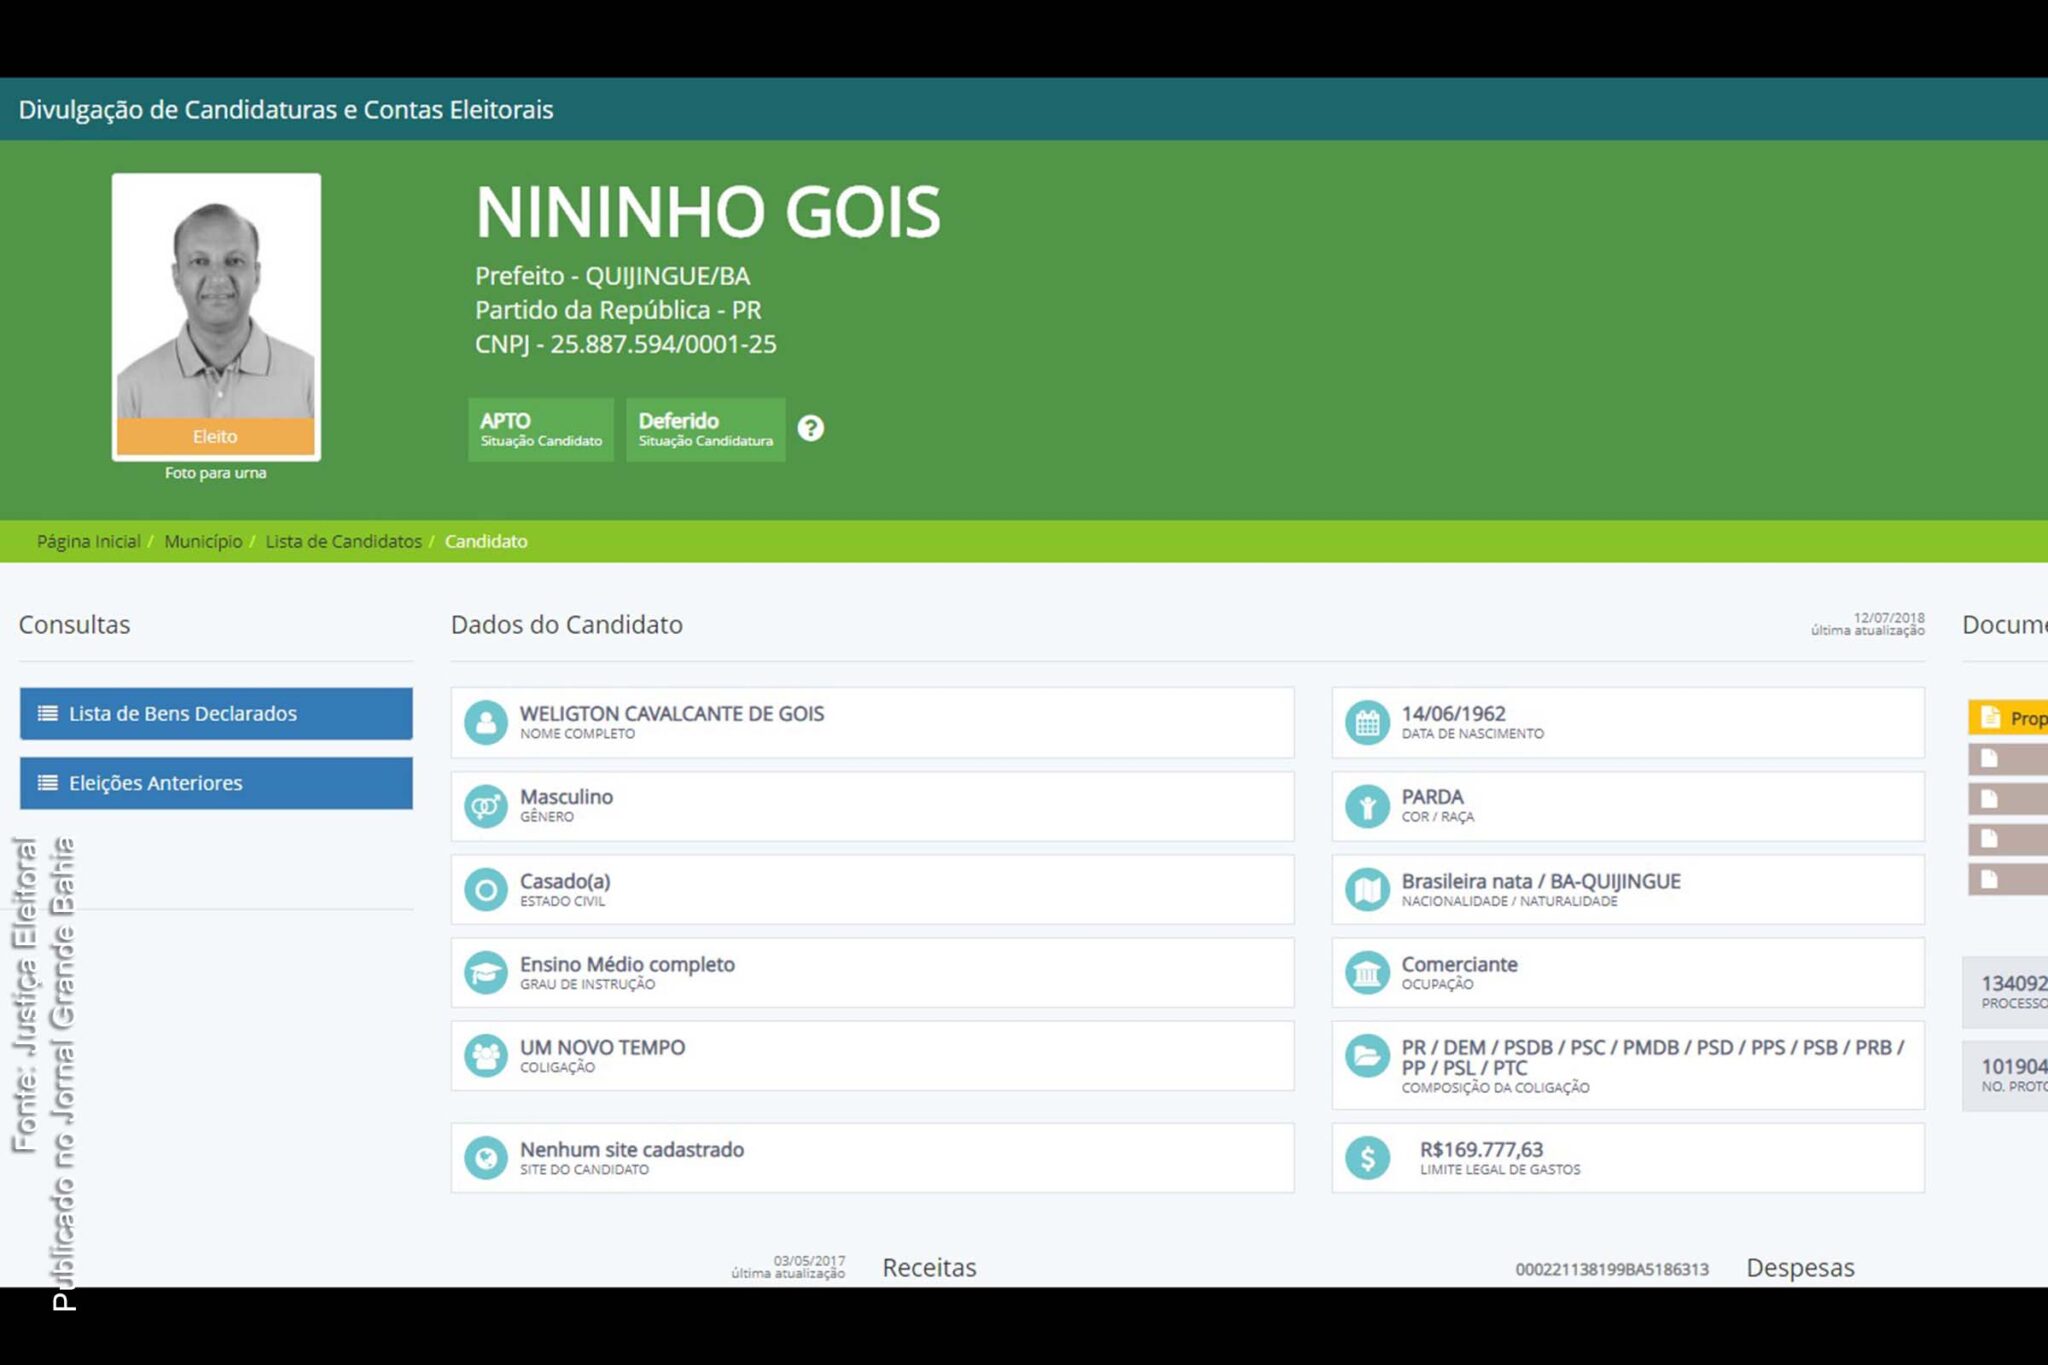Click the CNPJ - 25.887.594/0001-25 line

(625, 344)
